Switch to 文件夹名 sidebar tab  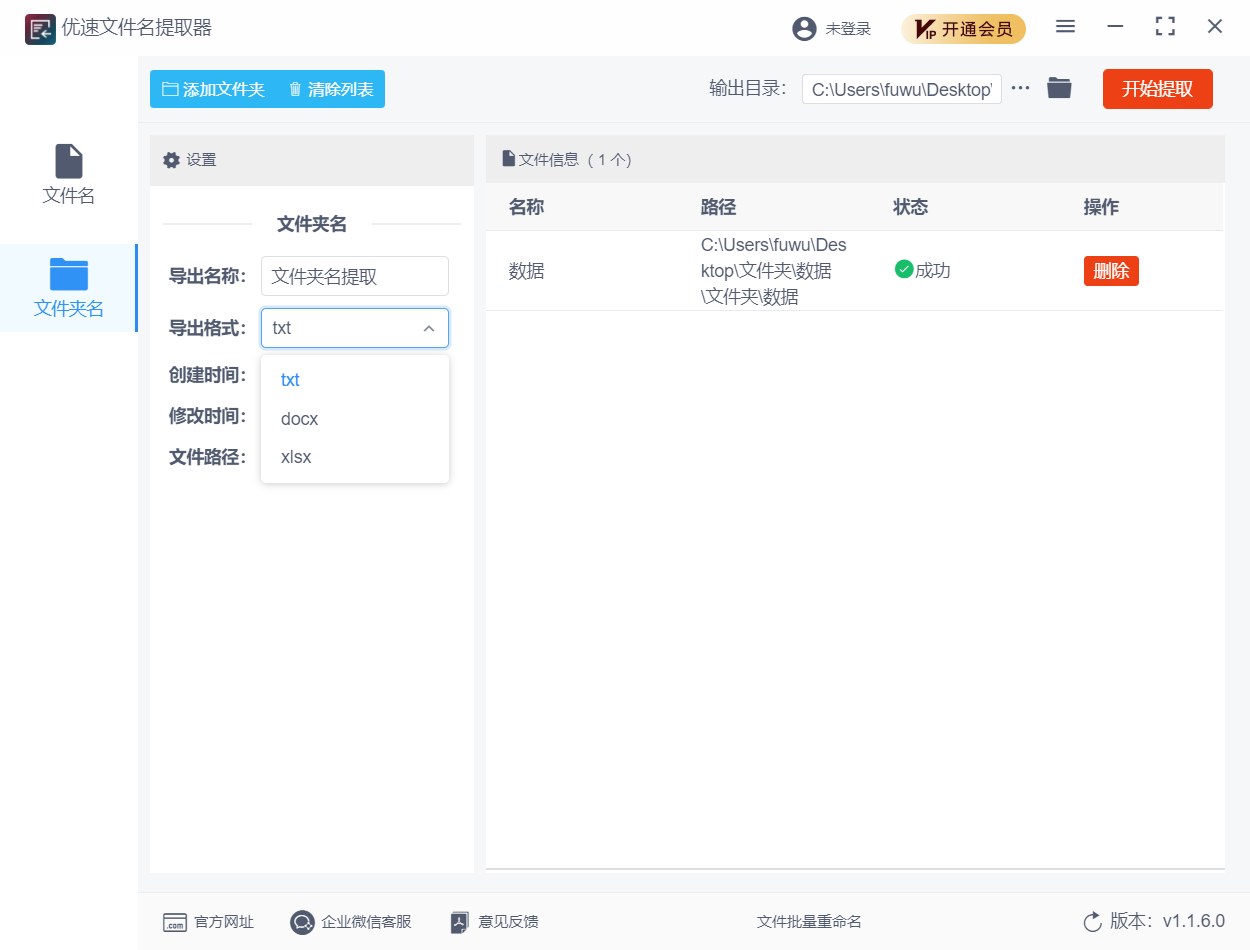(69, 288)
